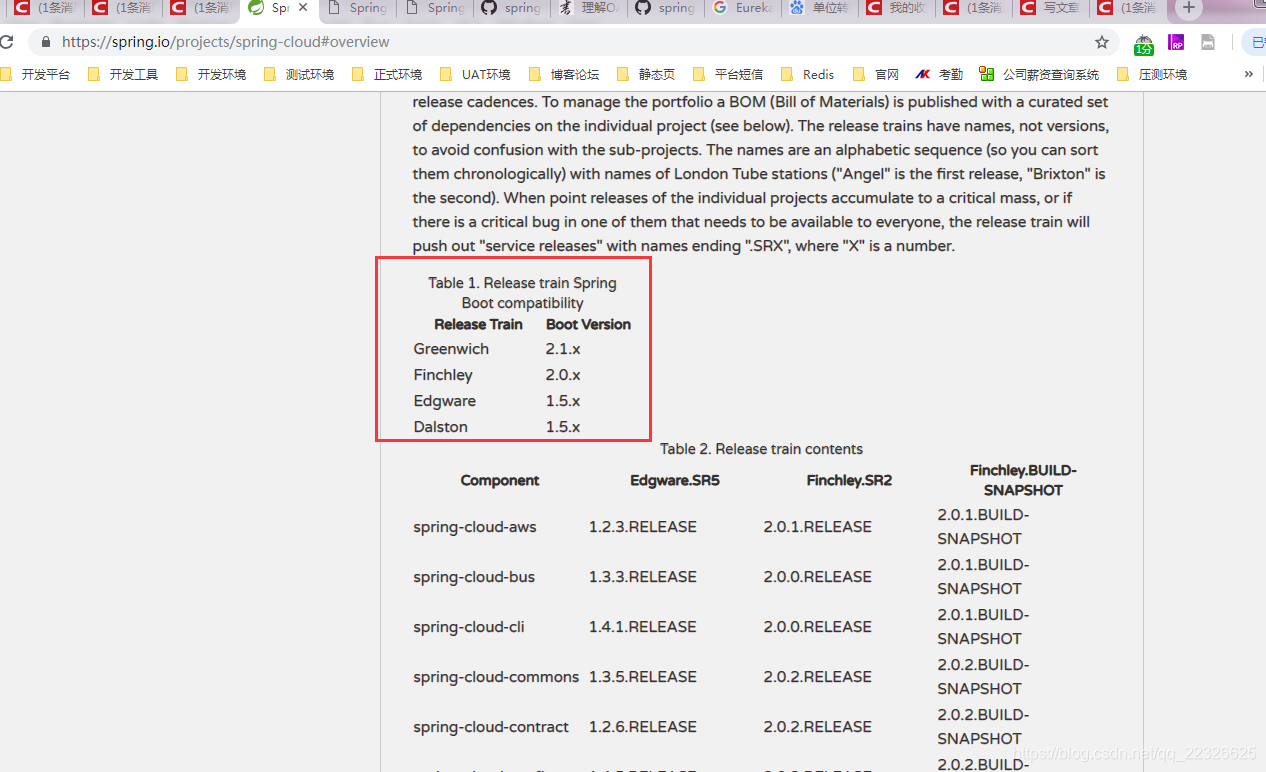The width and height of the screenshot is (1266, 772).
Task: Open the purple RP extension icon
Action: coord(1176,42)
